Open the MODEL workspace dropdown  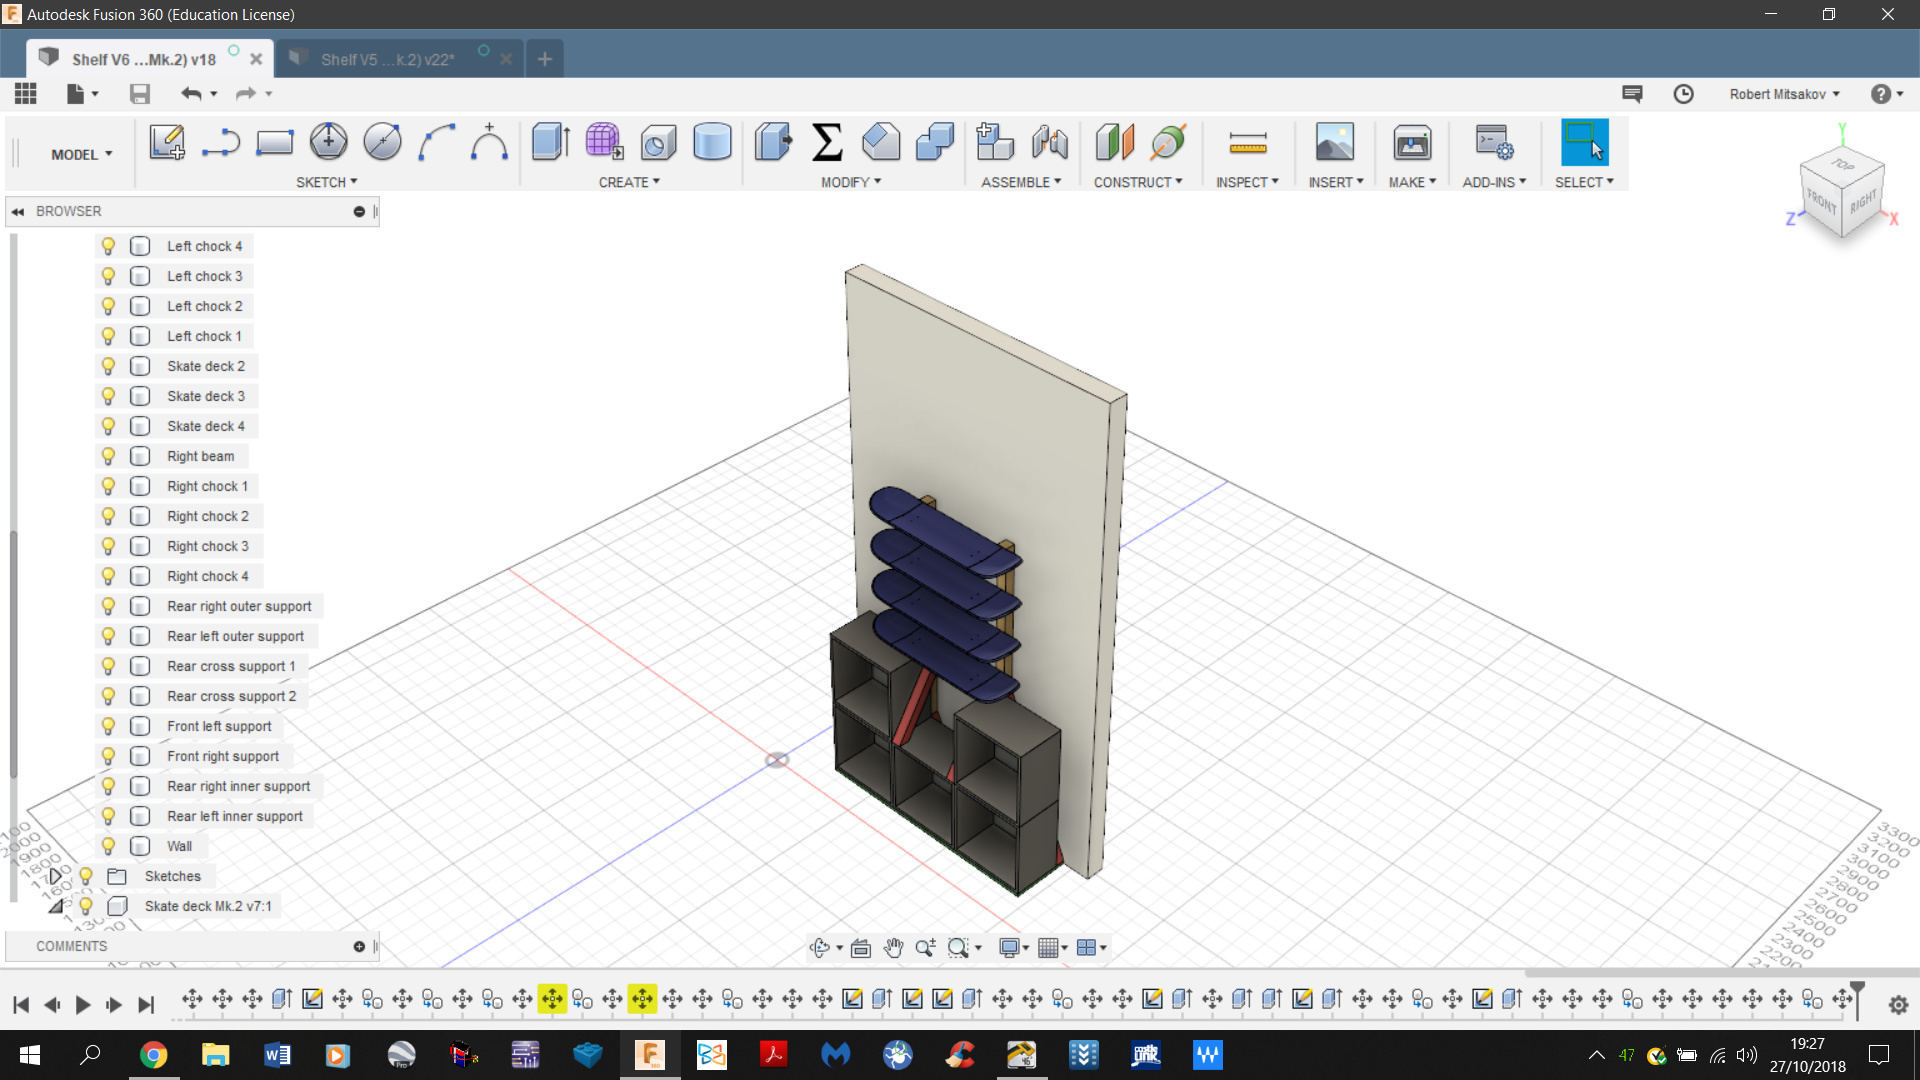pos(81,154)
